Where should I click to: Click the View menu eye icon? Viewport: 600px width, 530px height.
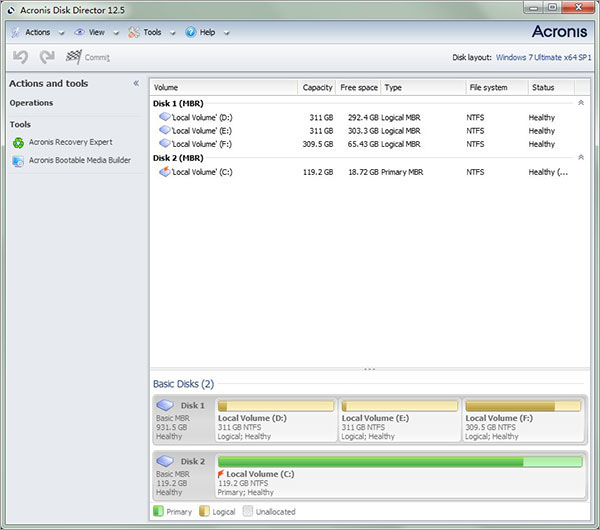pyautogui.click(x=79, y=32)
